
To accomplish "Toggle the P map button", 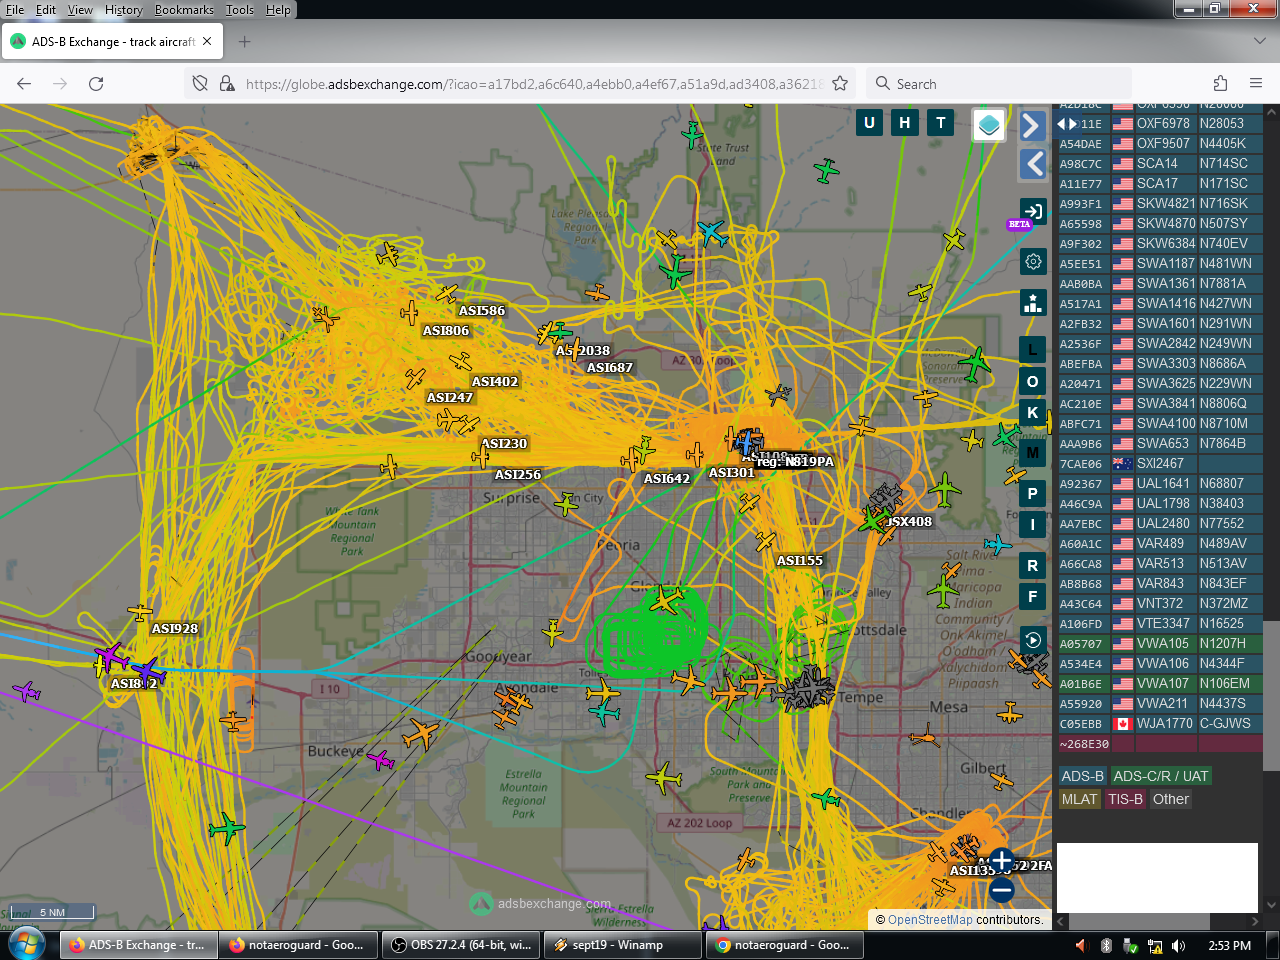I will [x=1033, y=493].
